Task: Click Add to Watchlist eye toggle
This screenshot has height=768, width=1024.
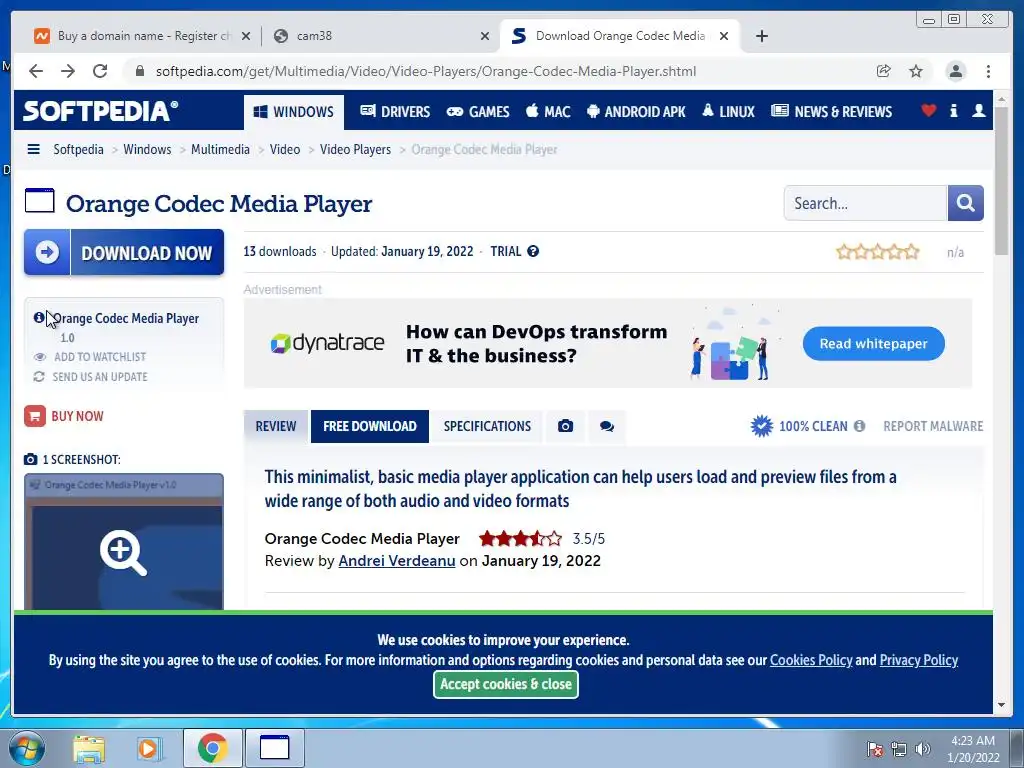Action: tap(90, 357)
